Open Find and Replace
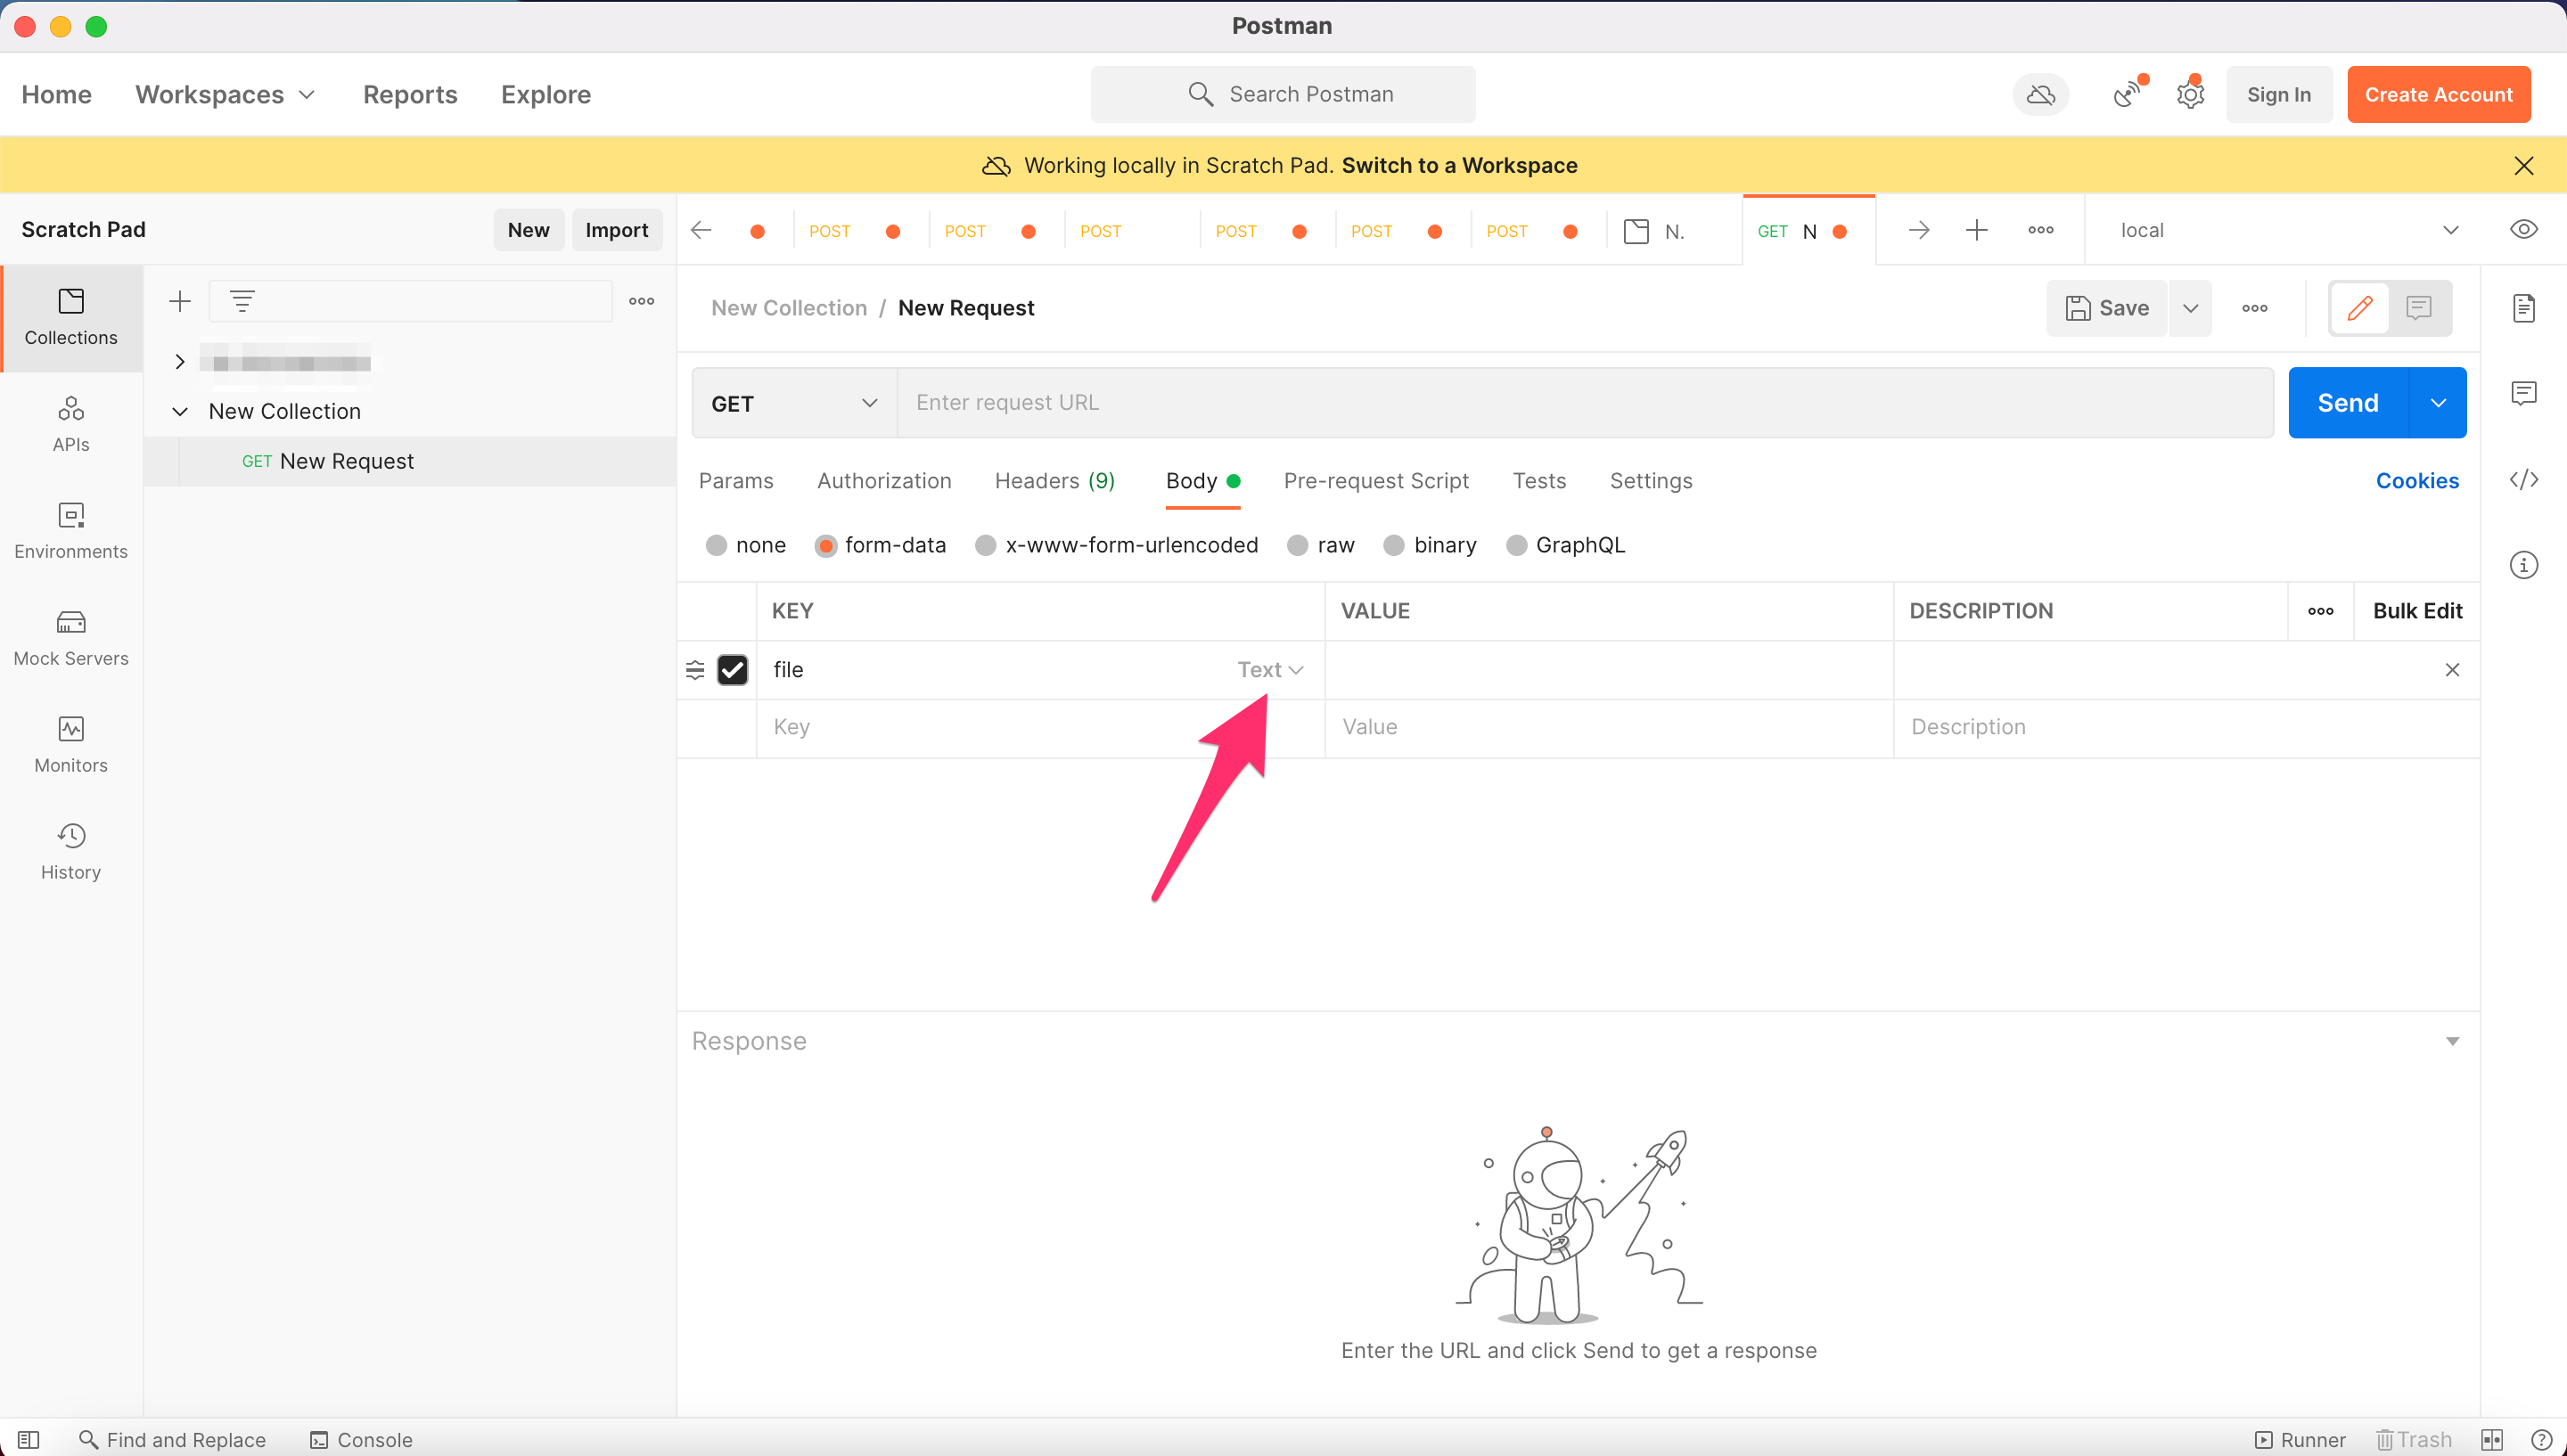The image size is (2567, 1456). pyautogui.click(x=171, y=1440)
